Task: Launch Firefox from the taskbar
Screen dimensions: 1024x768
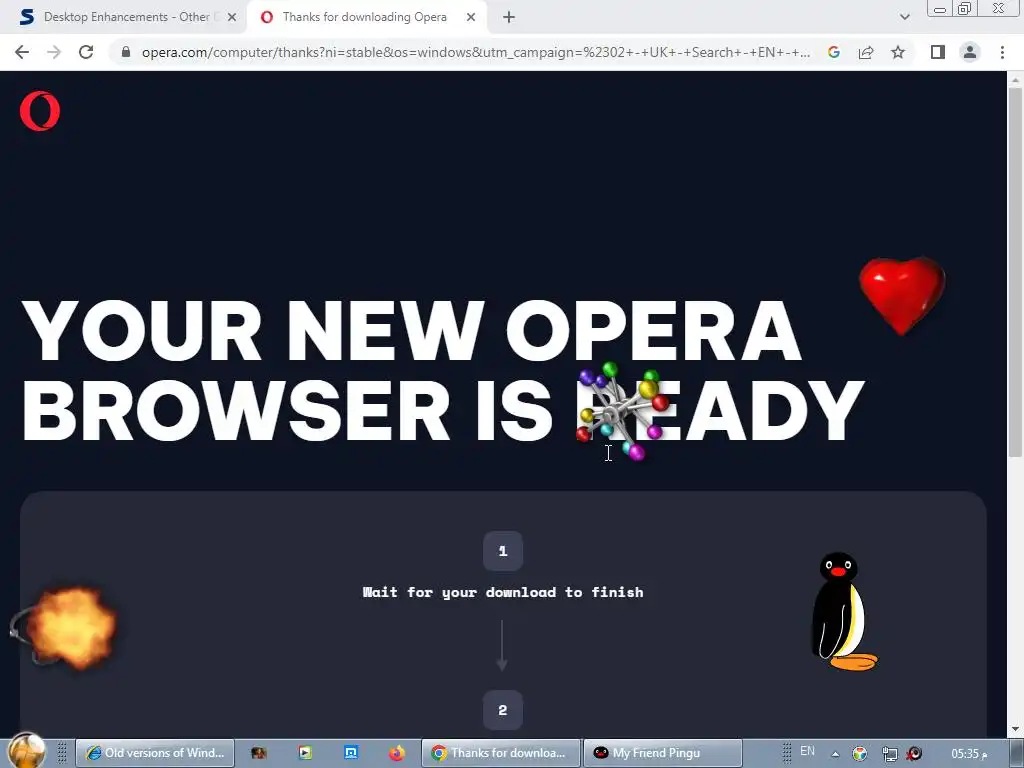Action: (x=396, y=753)
